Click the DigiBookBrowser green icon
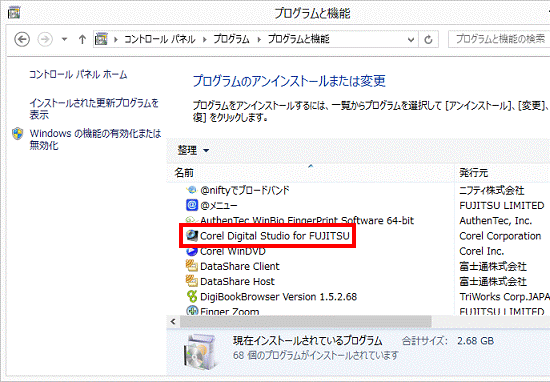Screen dimensions: 550x382 click(x=192, y=296)
